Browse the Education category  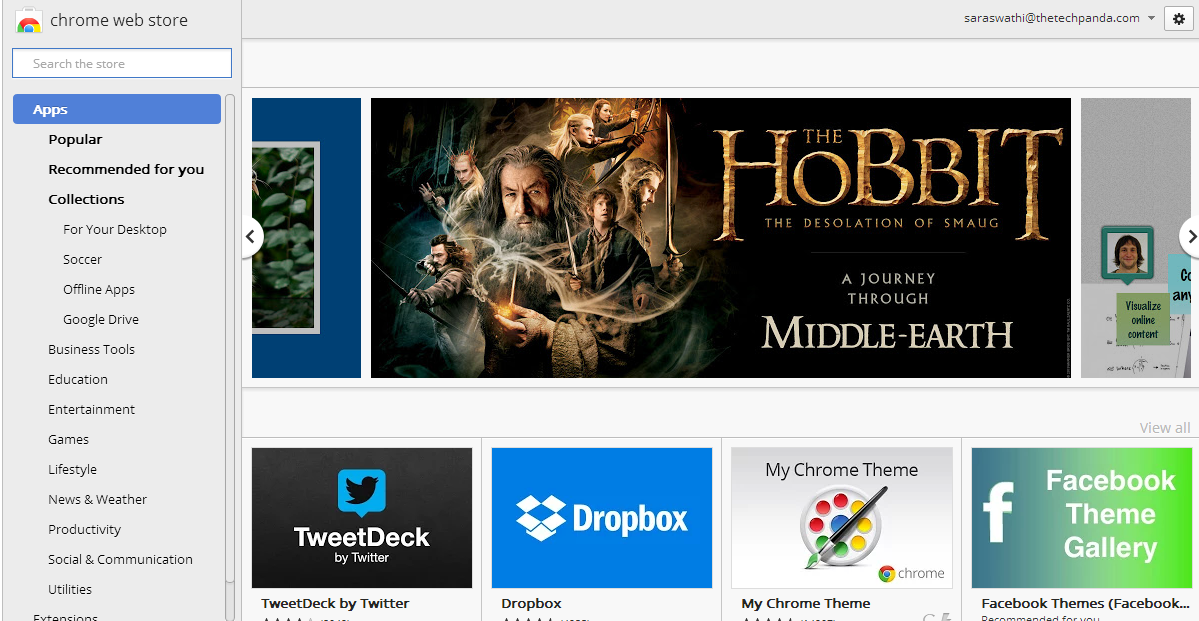78,379
